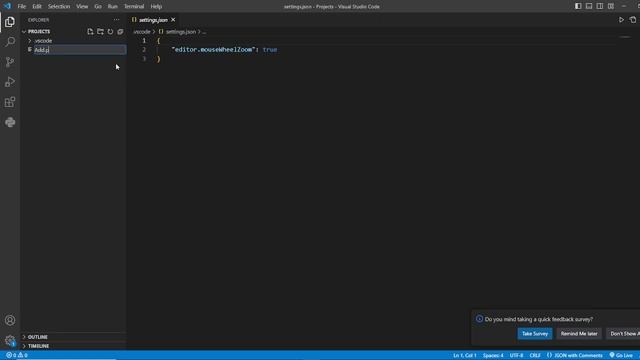The image size is (640, 360).
Task: Open the Extensions view
Action: pyautogui.click(x=10, y=102)
